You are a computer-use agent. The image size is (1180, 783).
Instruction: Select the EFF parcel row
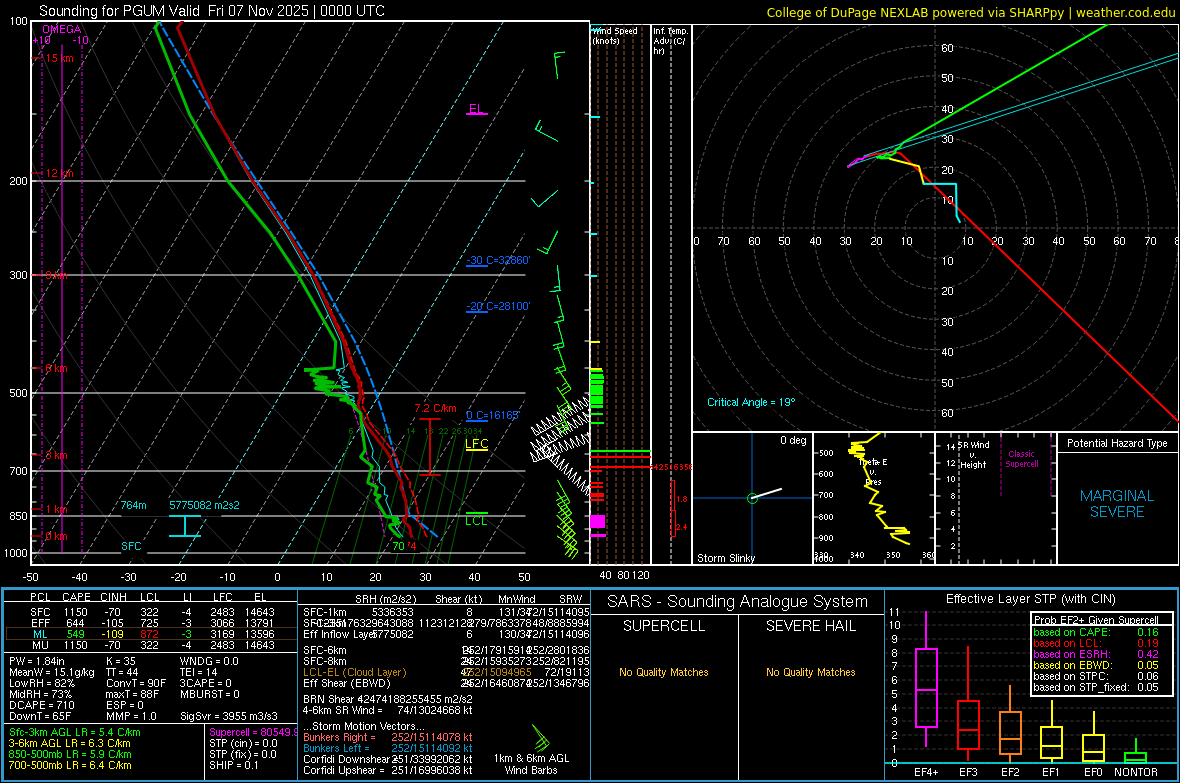[151, 623]
